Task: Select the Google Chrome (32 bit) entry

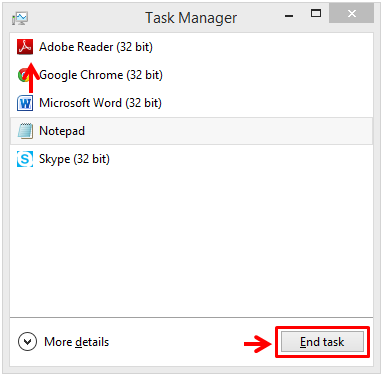Action: pyautogui.click(x=191, y=75)
